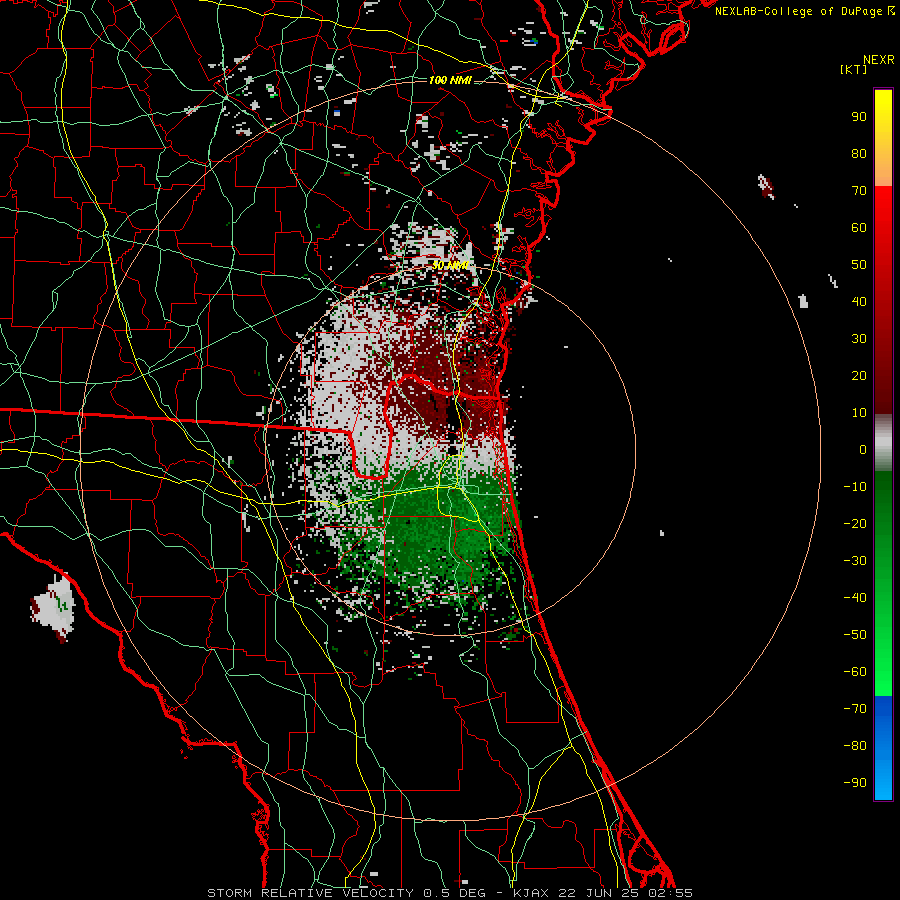The width and height of the screenshot is (900, 900).
Task: Select the -80 knot scale label
Action: coord(855,746)
